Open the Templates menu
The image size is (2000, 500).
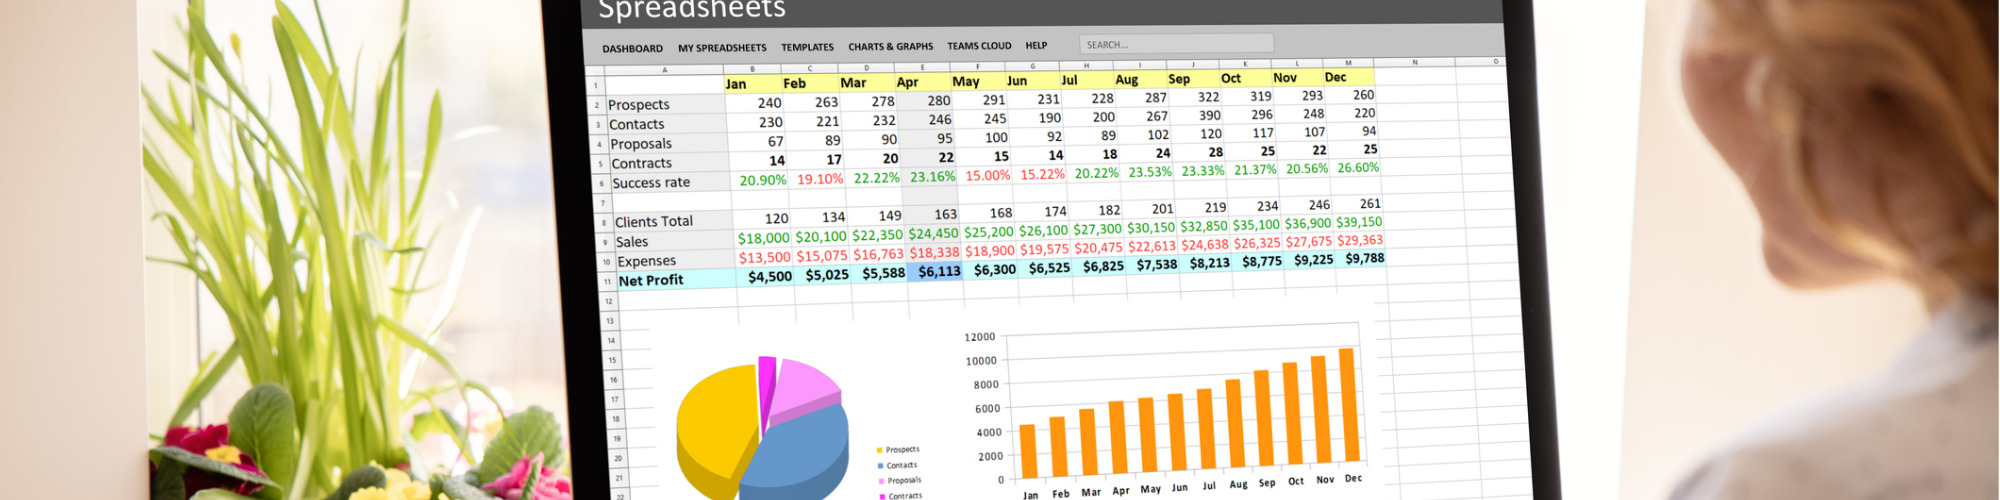point(807,47)
